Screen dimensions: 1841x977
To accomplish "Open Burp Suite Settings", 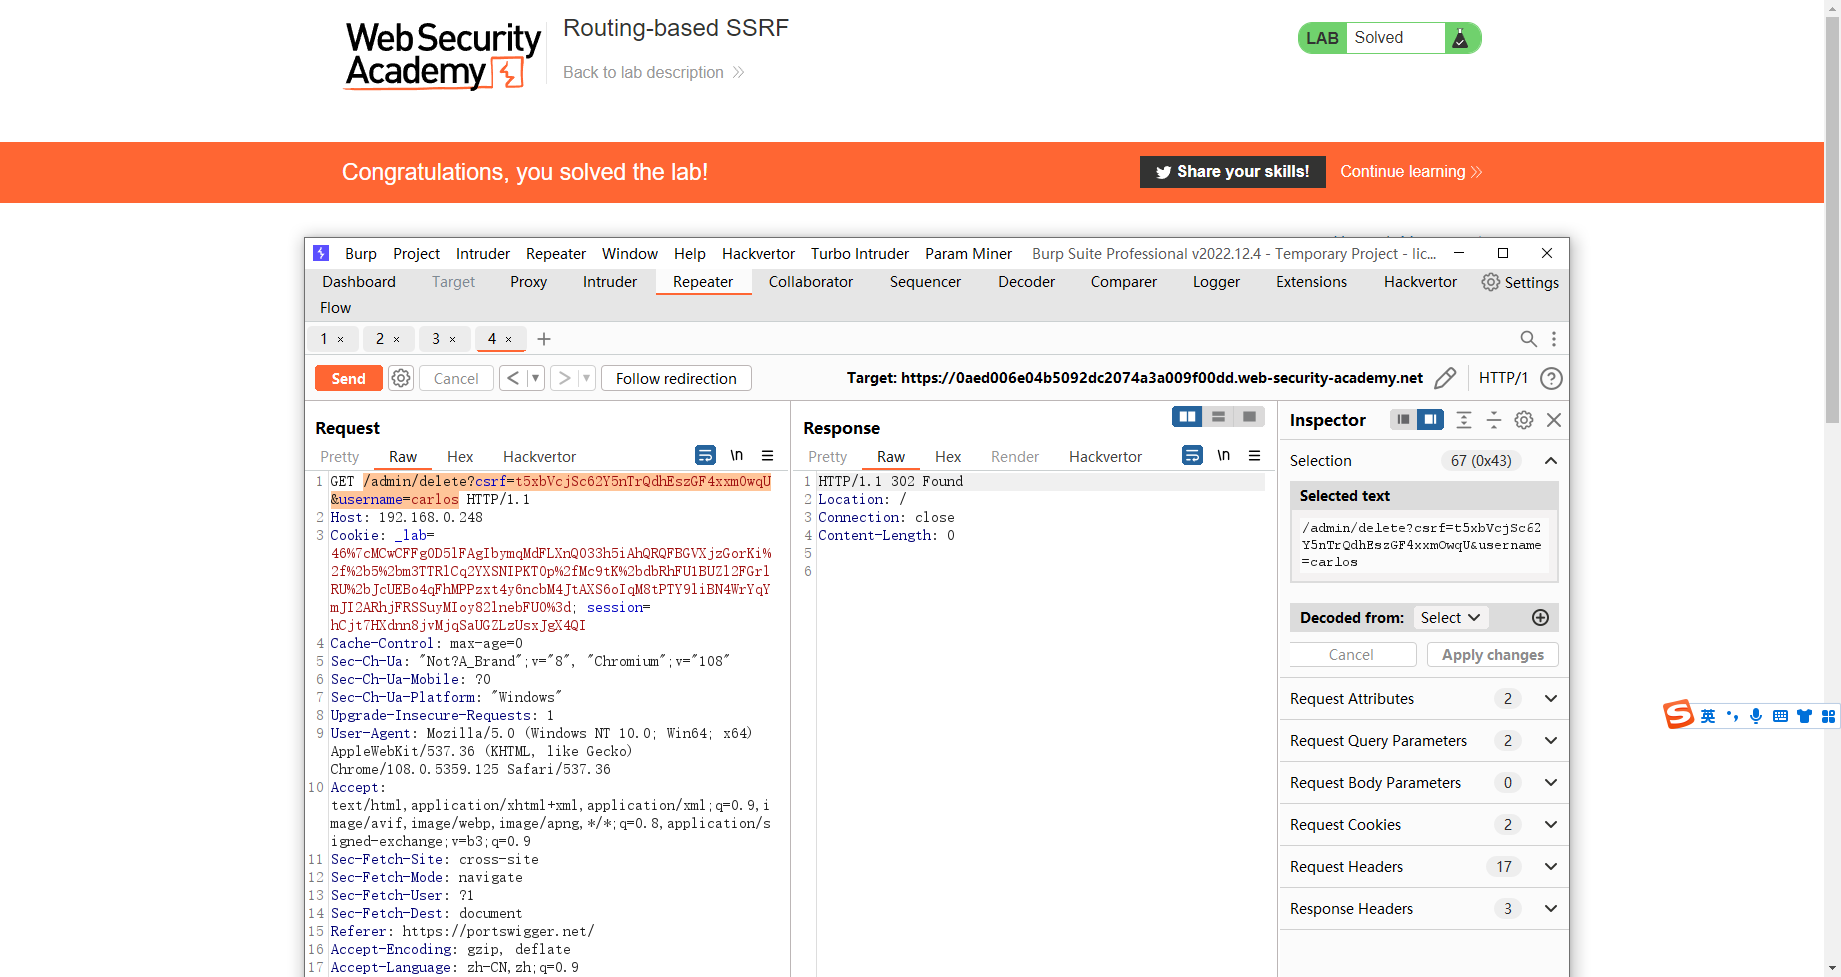I will (1519, 282).
